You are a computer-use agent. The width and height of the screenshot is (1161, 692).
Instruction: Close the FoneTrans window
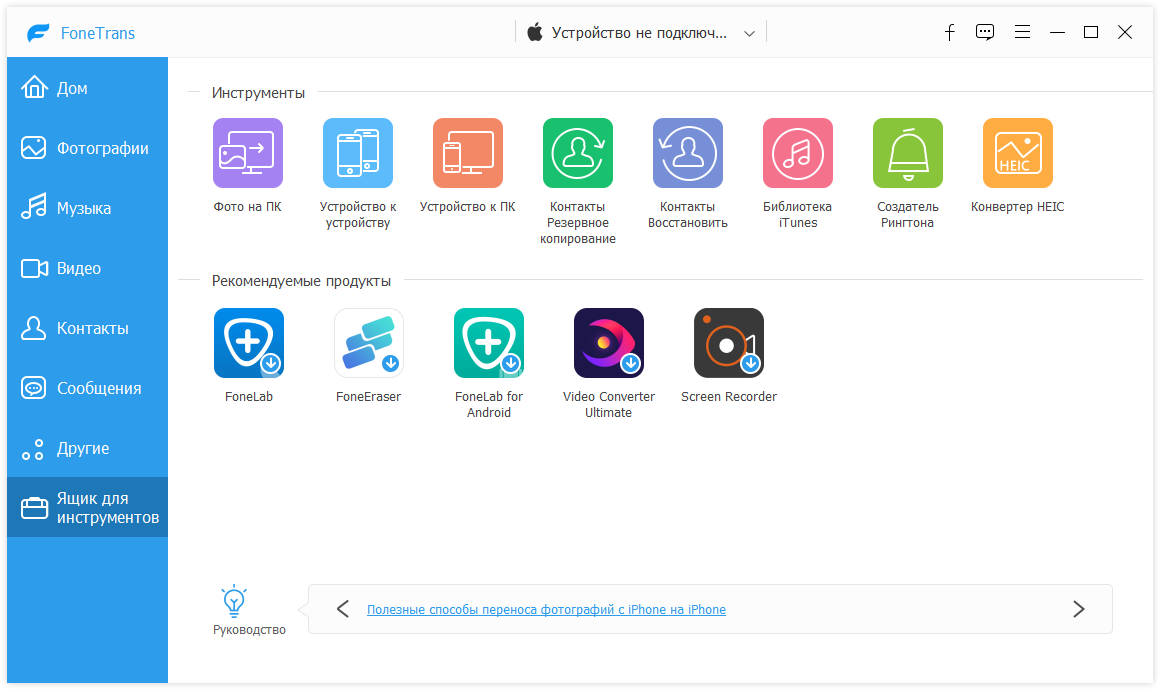click(1125, 32)
